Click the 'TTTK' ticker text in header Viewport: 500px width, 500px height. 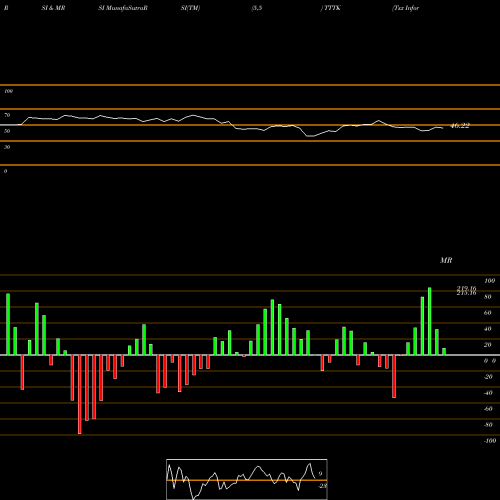tap(332, 8)
